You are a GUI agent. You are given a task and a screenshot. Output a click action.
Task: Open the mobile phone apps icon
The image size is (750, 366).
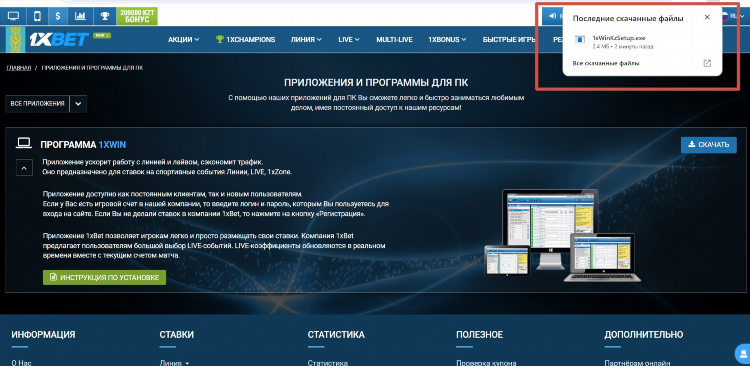[x=37, y=16]
